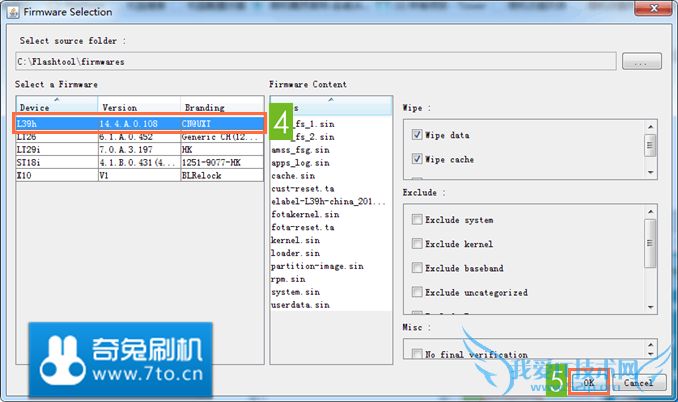Select loader.sin in firmware content

click(295, 253)
